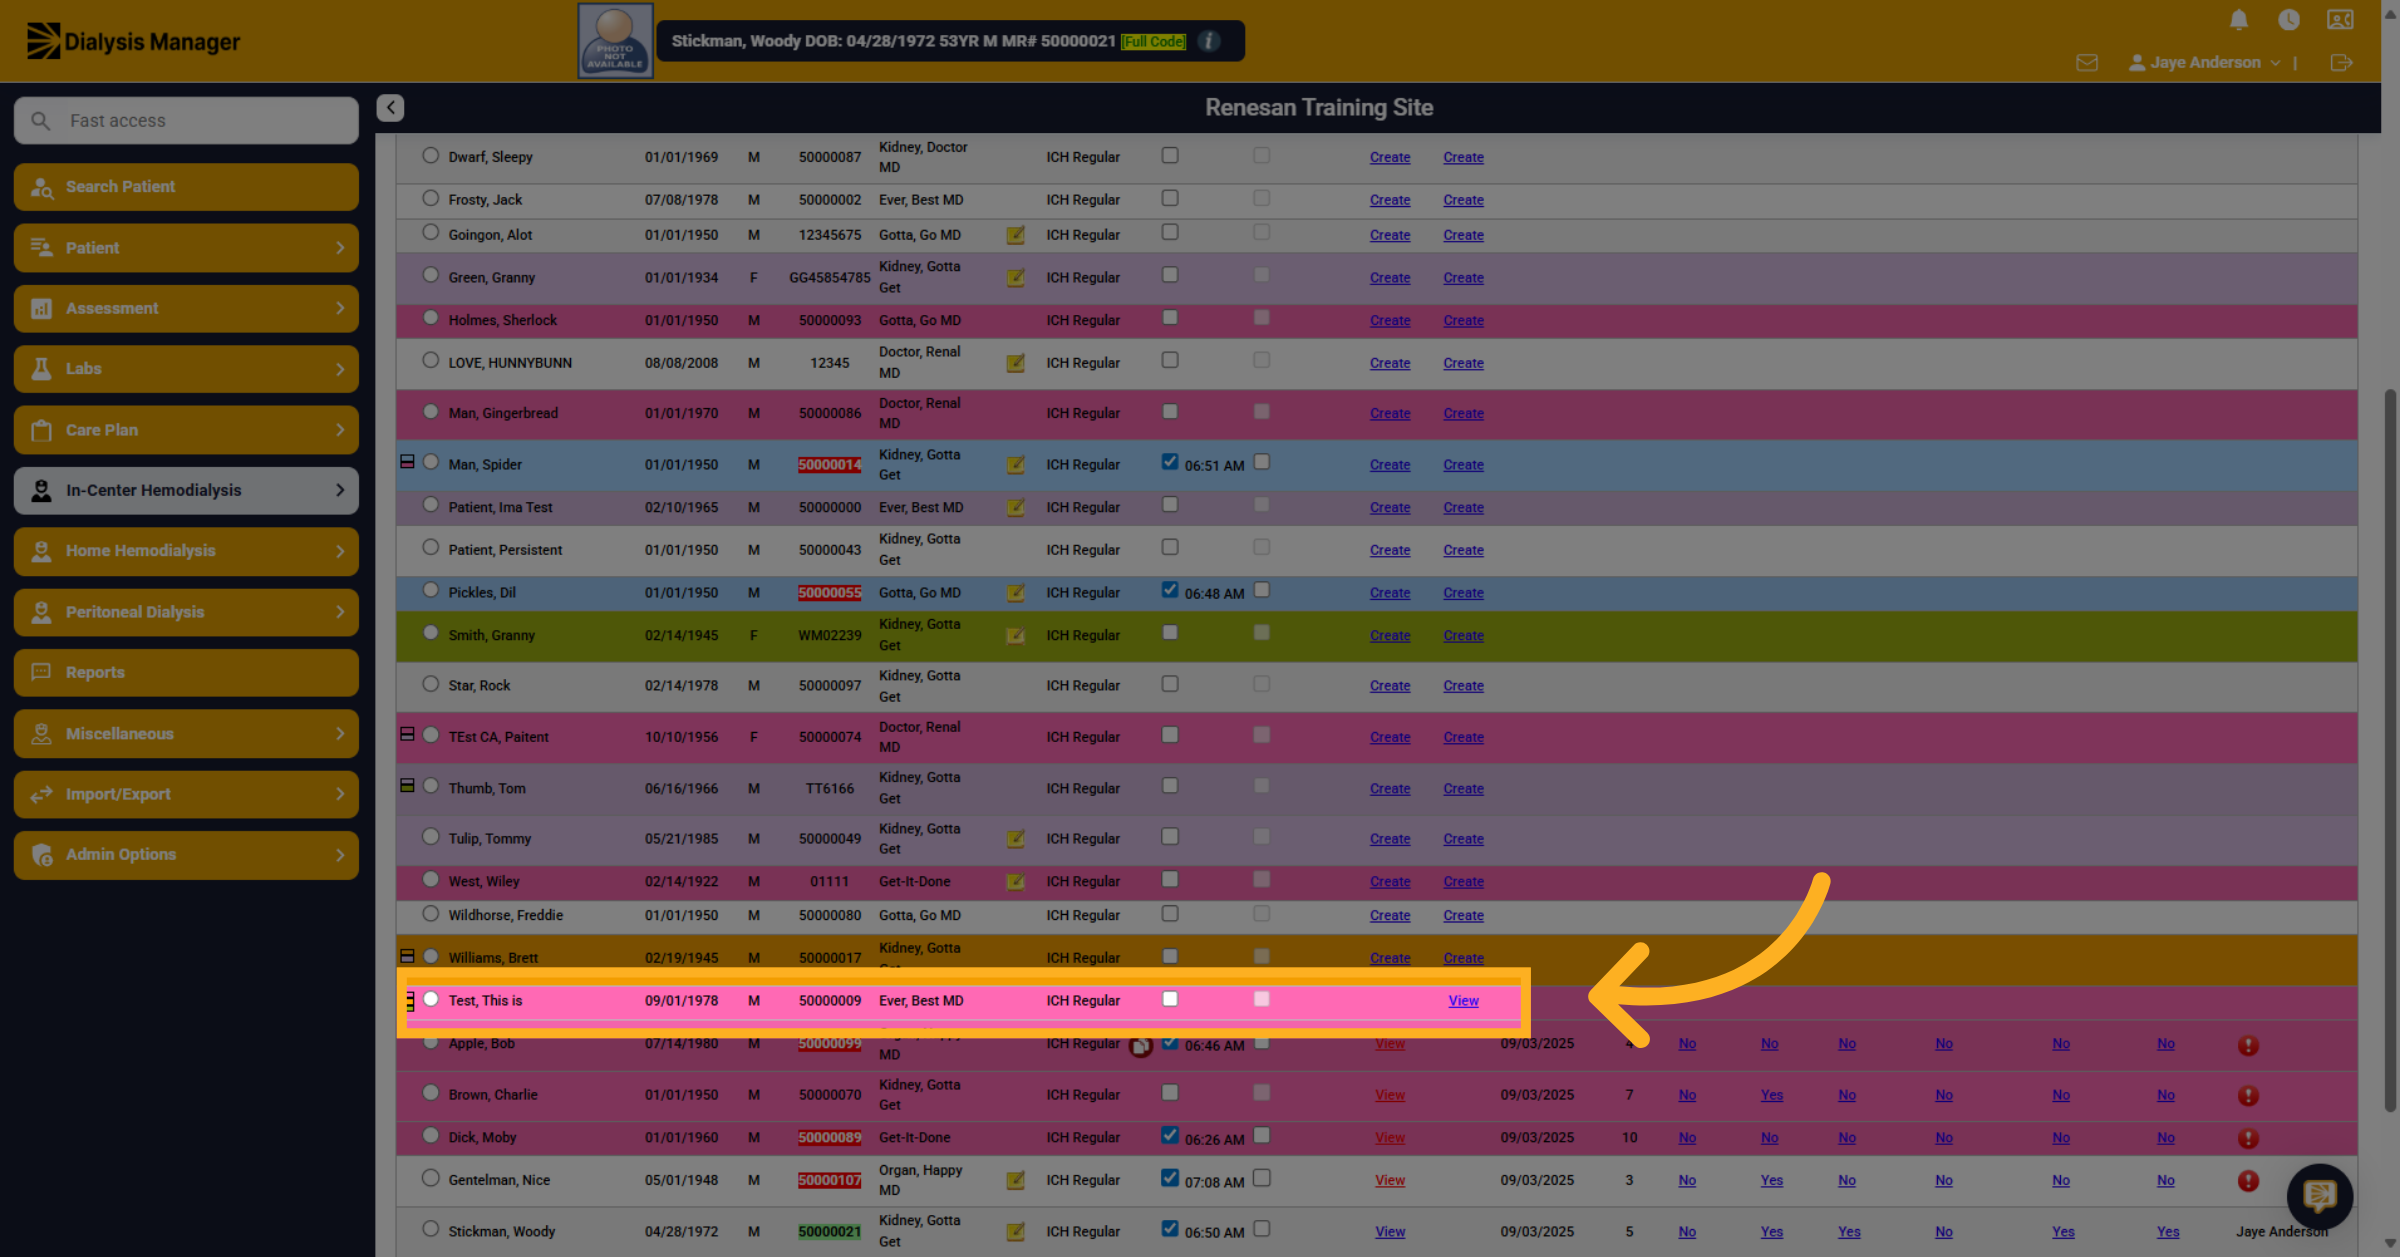The height and width of the screenshot is (1257, 2400).
Task: Select the radio button for Test, This is
Action: (431, 999)
